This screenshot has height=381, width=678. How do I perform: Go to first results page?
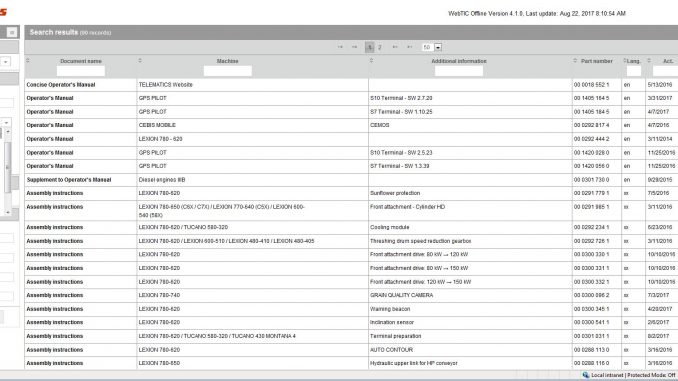(340, 47)
